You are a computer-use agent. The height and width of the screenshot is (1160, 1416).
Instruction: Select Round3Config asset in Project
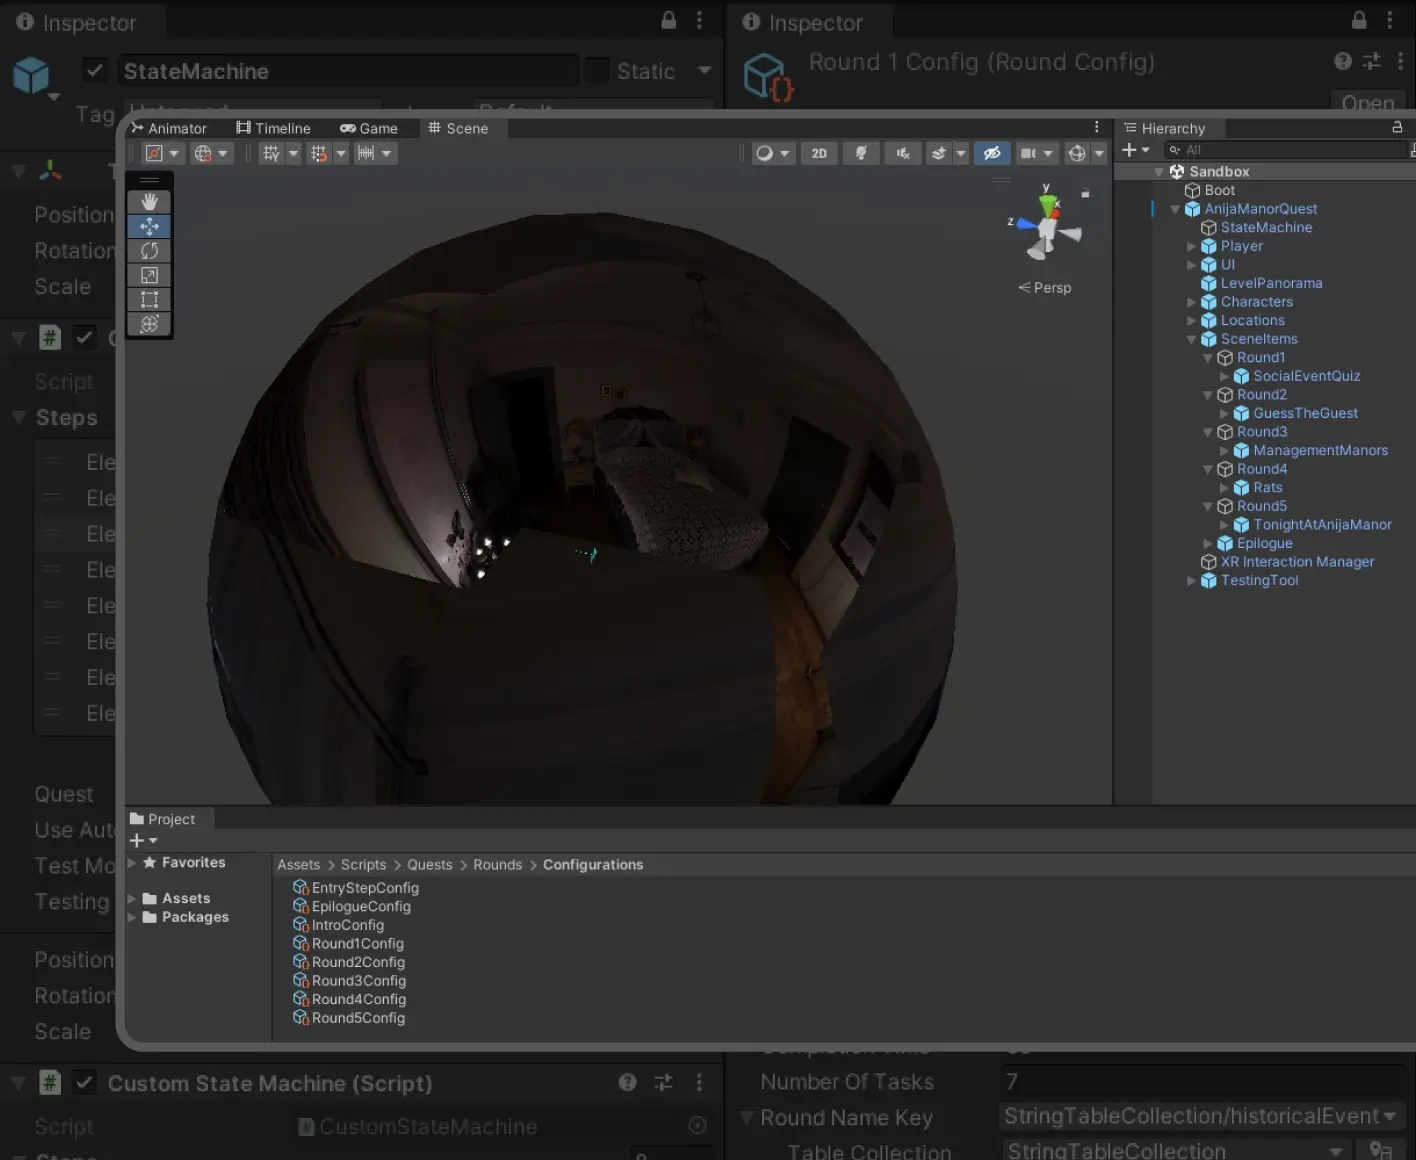[x=358, y=981]
